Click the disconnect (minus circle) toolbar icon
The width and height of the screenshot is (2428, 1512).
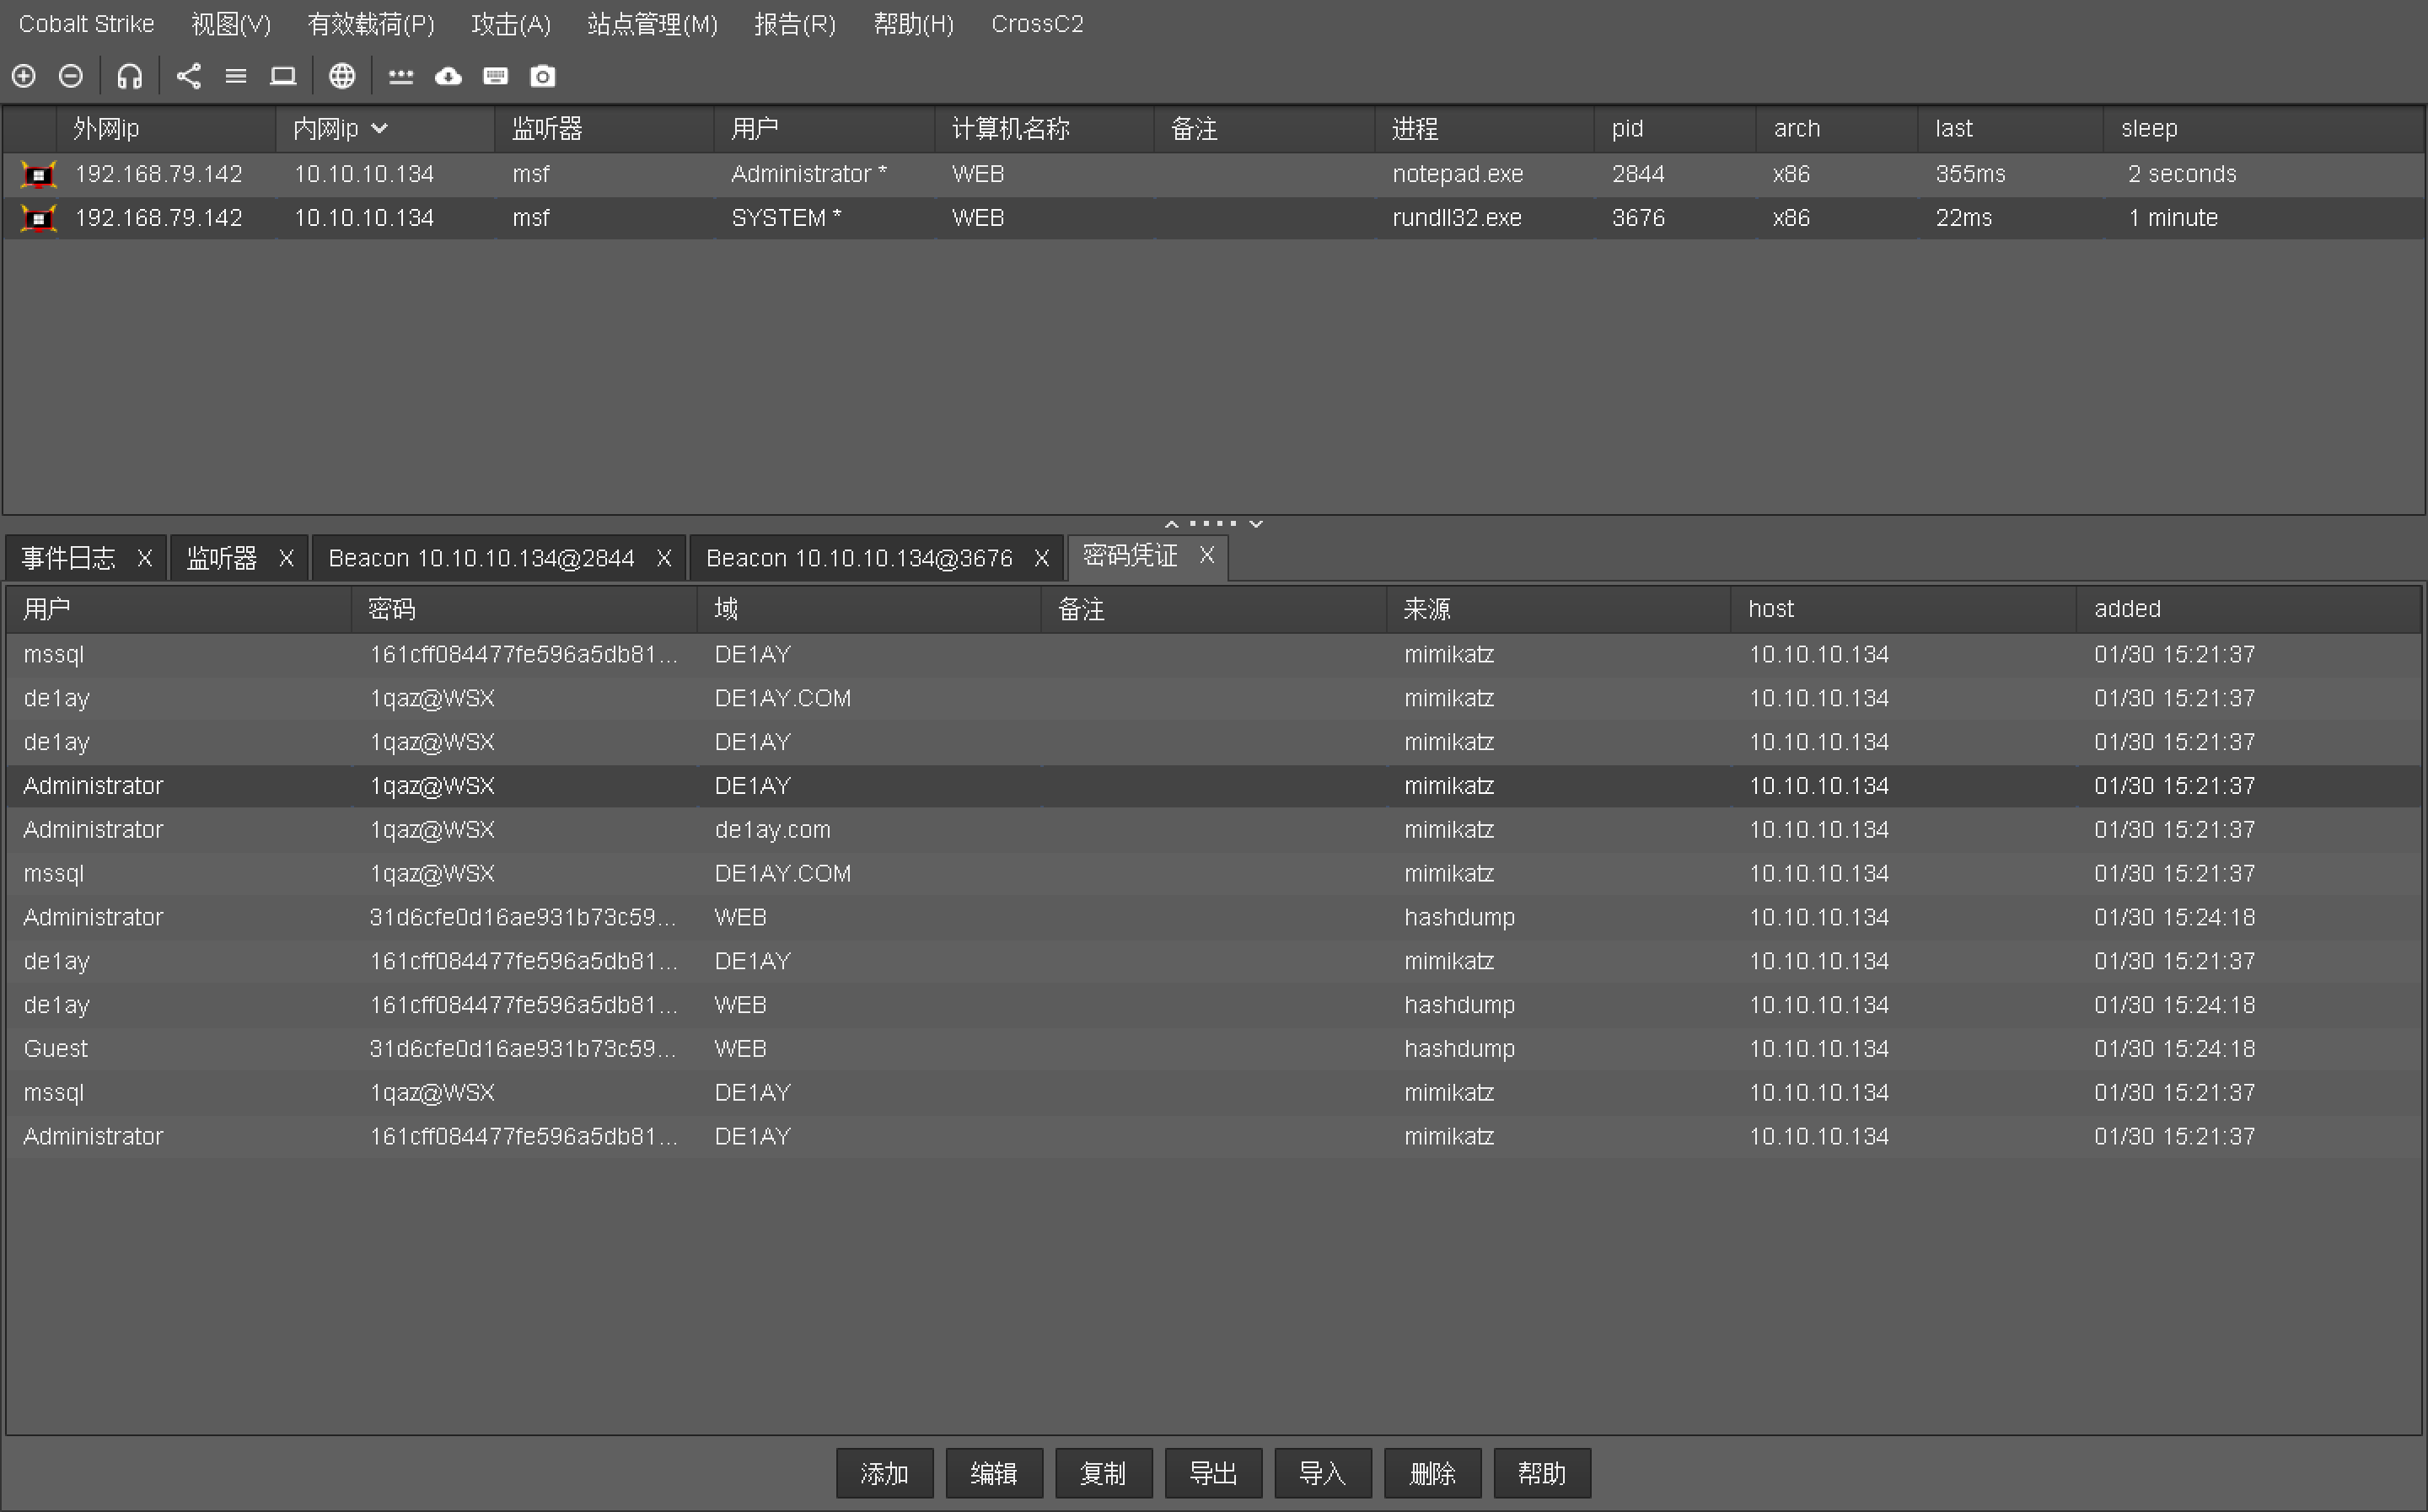click(71, 76)
